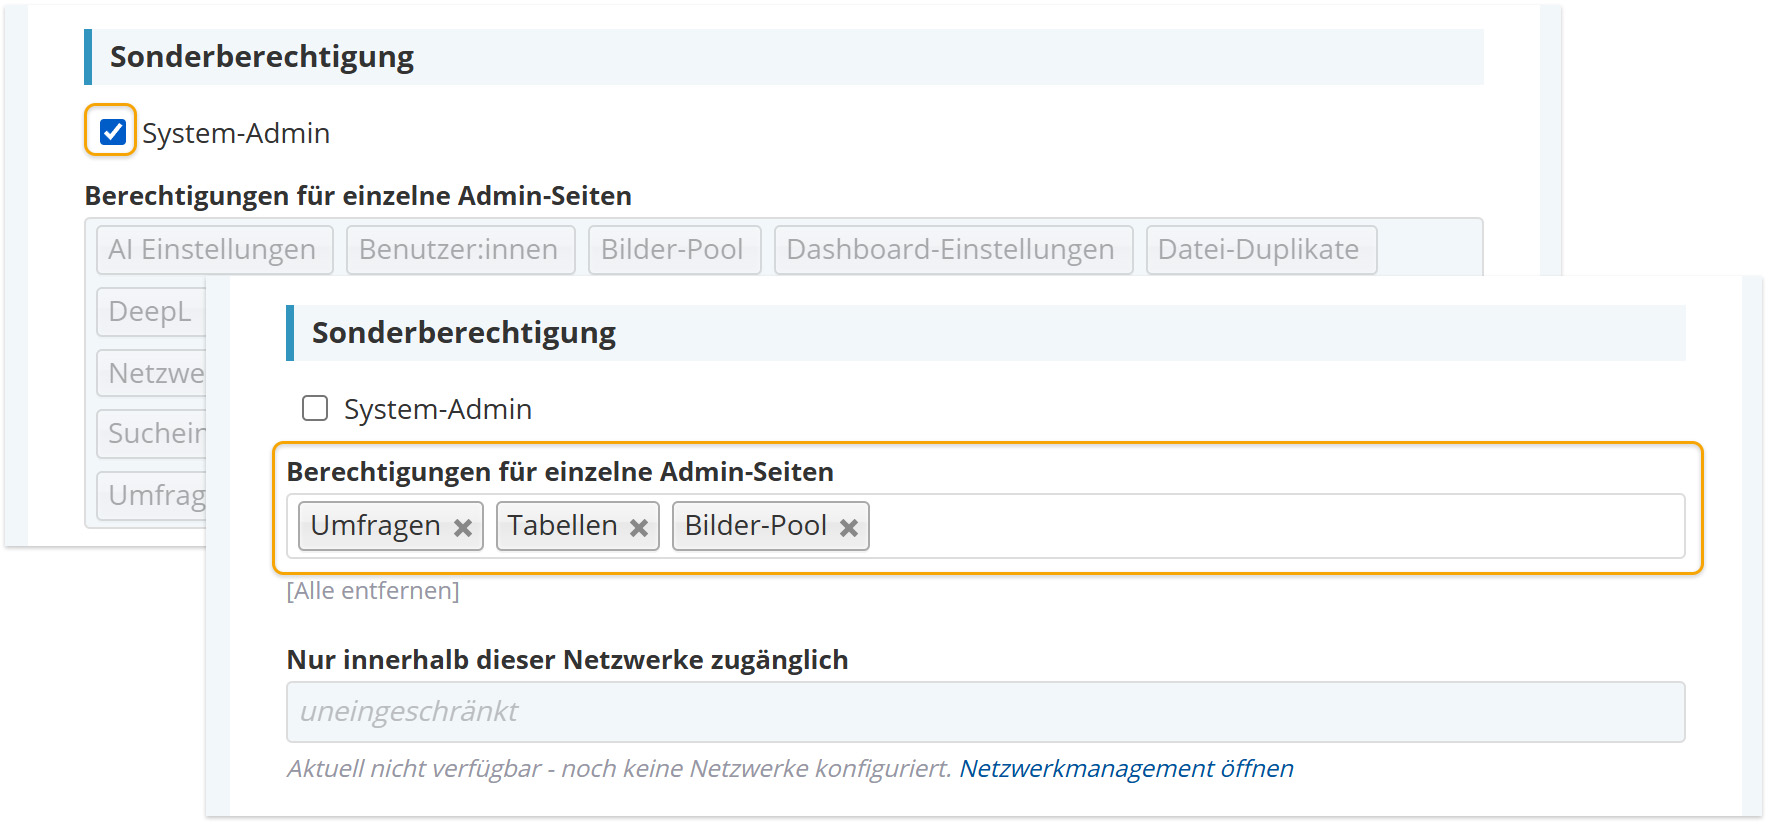This screenshot has width=1775, height=825.
Task: Click the Tabellen tag label
Action: 562,525
